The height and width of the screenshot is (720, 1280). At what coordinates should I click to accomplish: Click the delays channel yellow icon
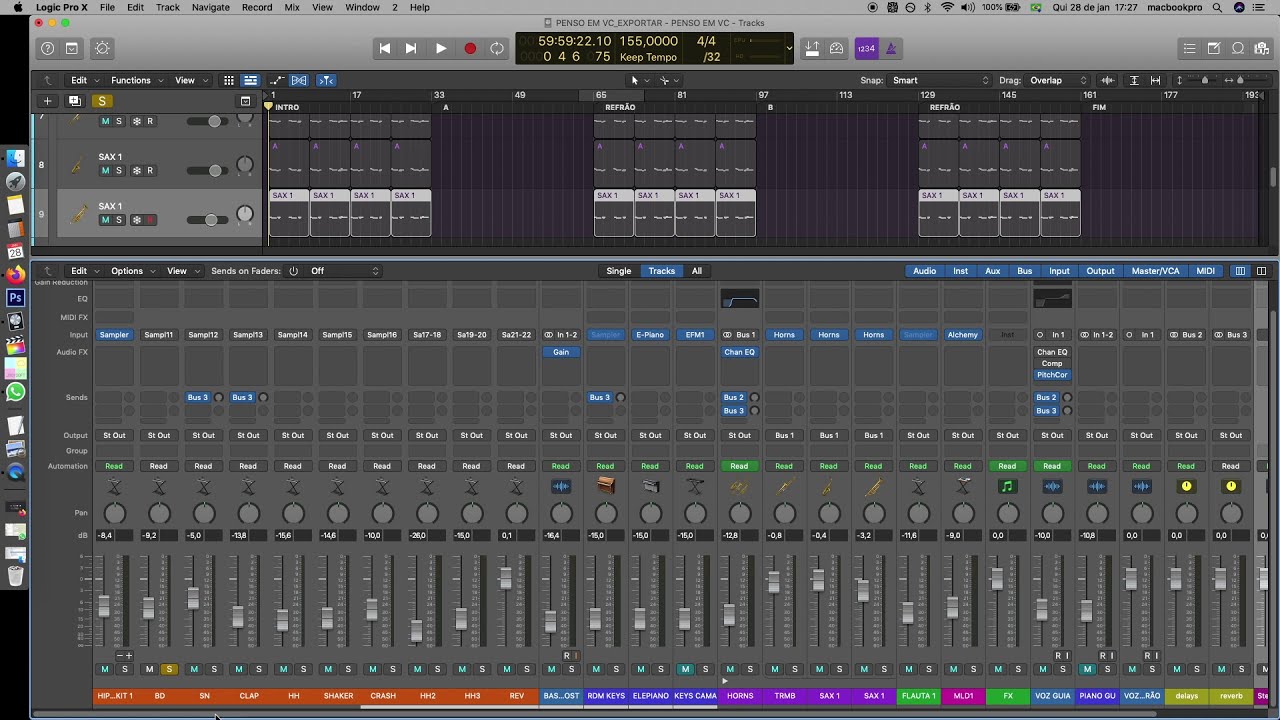click(x=1186, y=486)
